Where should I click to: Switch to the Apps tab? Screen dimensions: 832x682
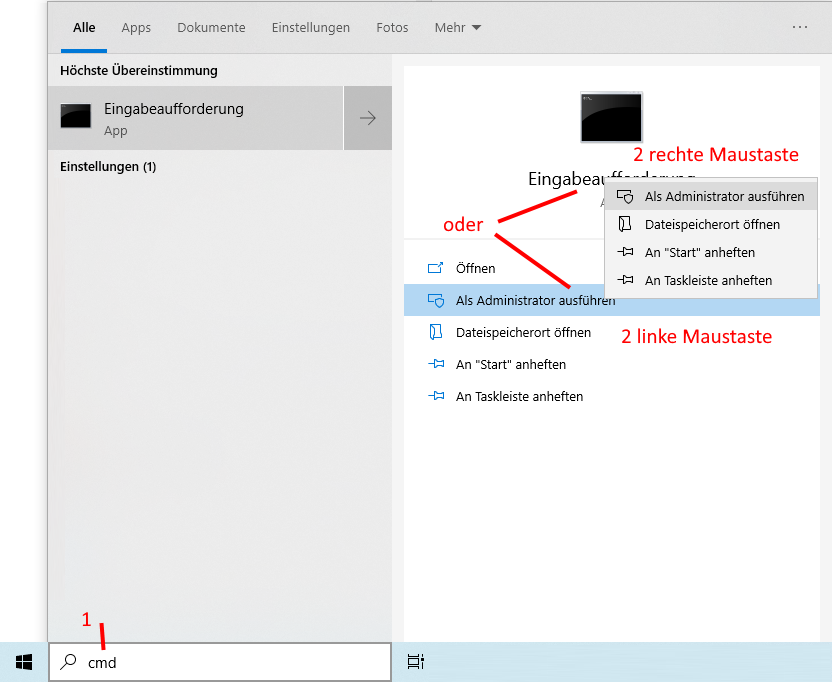point(136,28)
